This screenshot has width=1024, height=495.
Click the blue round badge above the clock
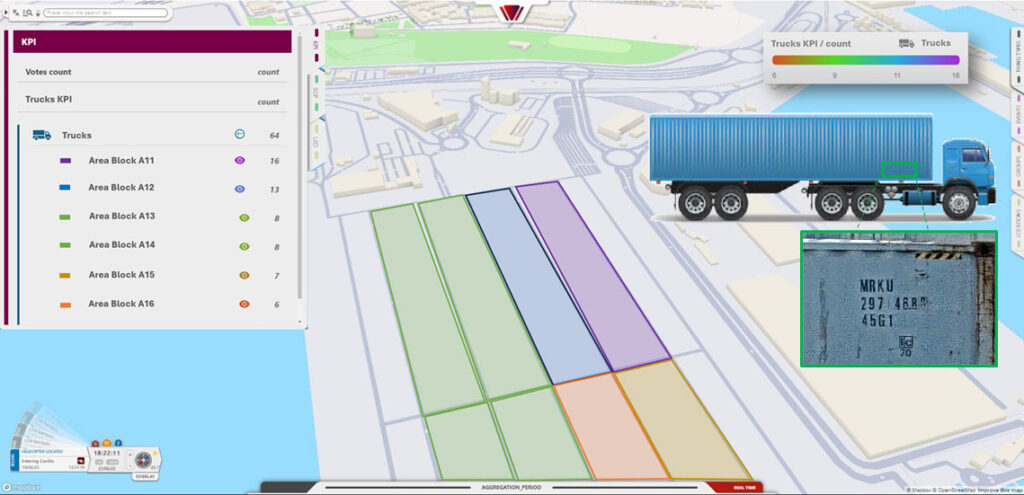[x=117, y=443]
